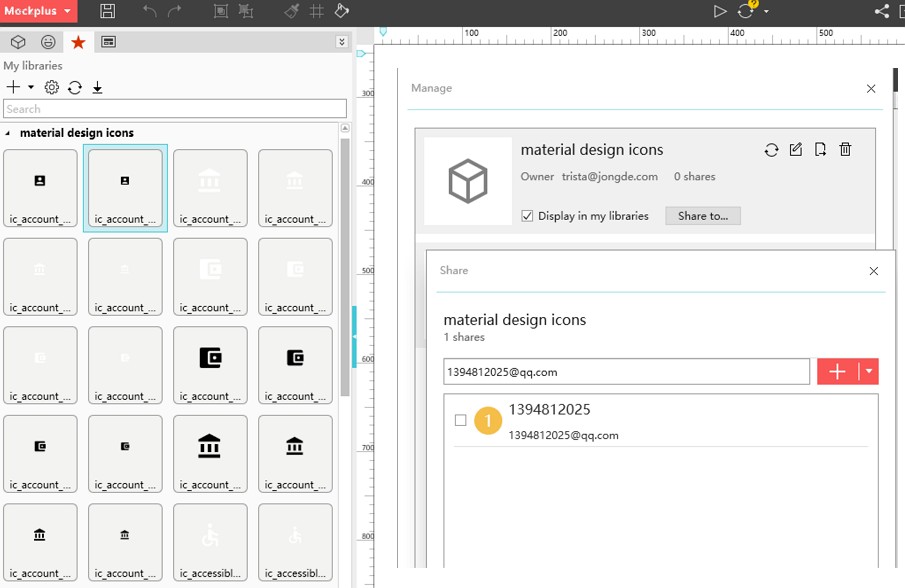905x588 pixels.
Task: Click the teal panel collapse handle
Action: [x=354, y=336]
